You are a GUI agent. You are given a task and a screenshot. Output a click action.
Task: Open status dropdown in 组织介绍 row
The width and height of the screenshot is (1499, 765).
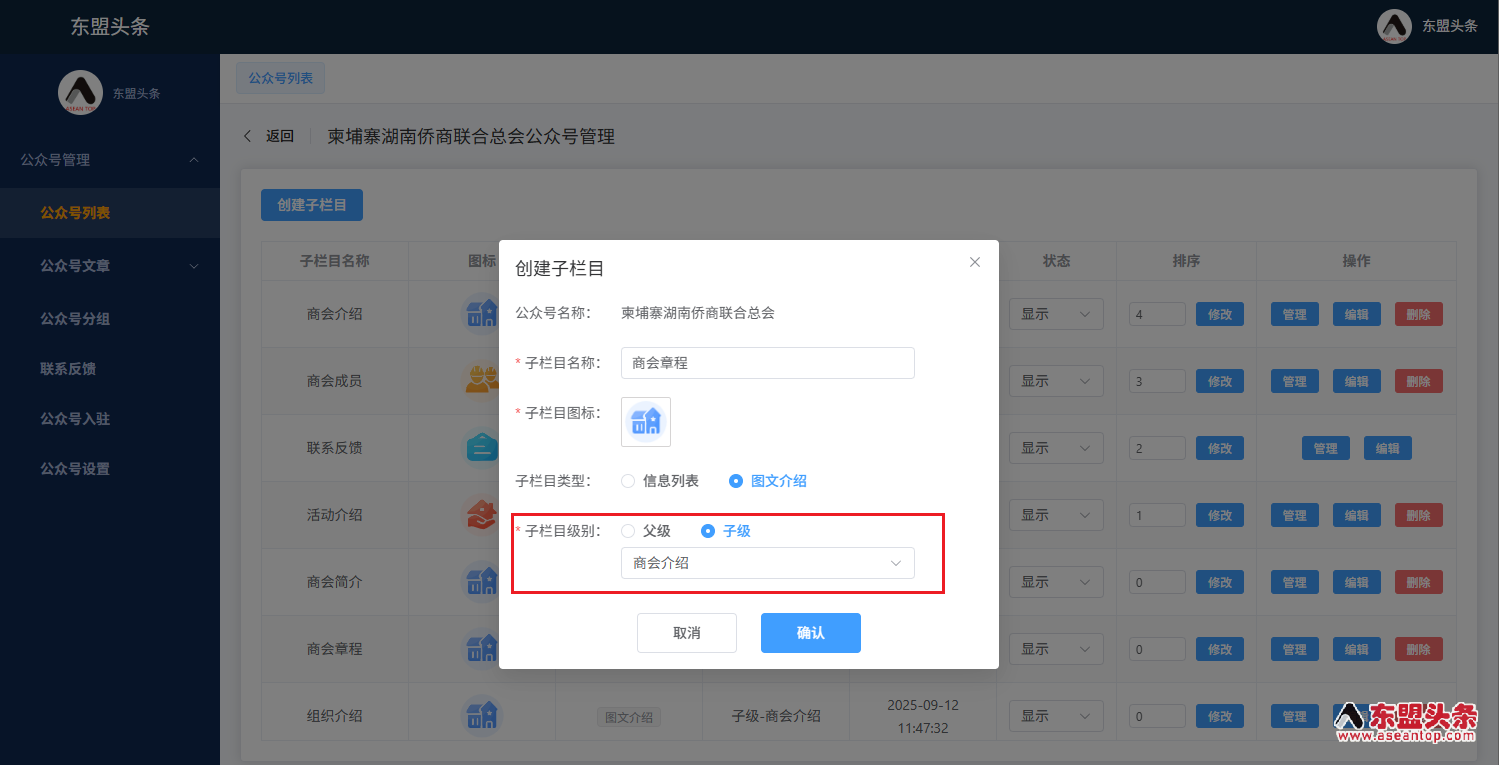click(1056, 716)
